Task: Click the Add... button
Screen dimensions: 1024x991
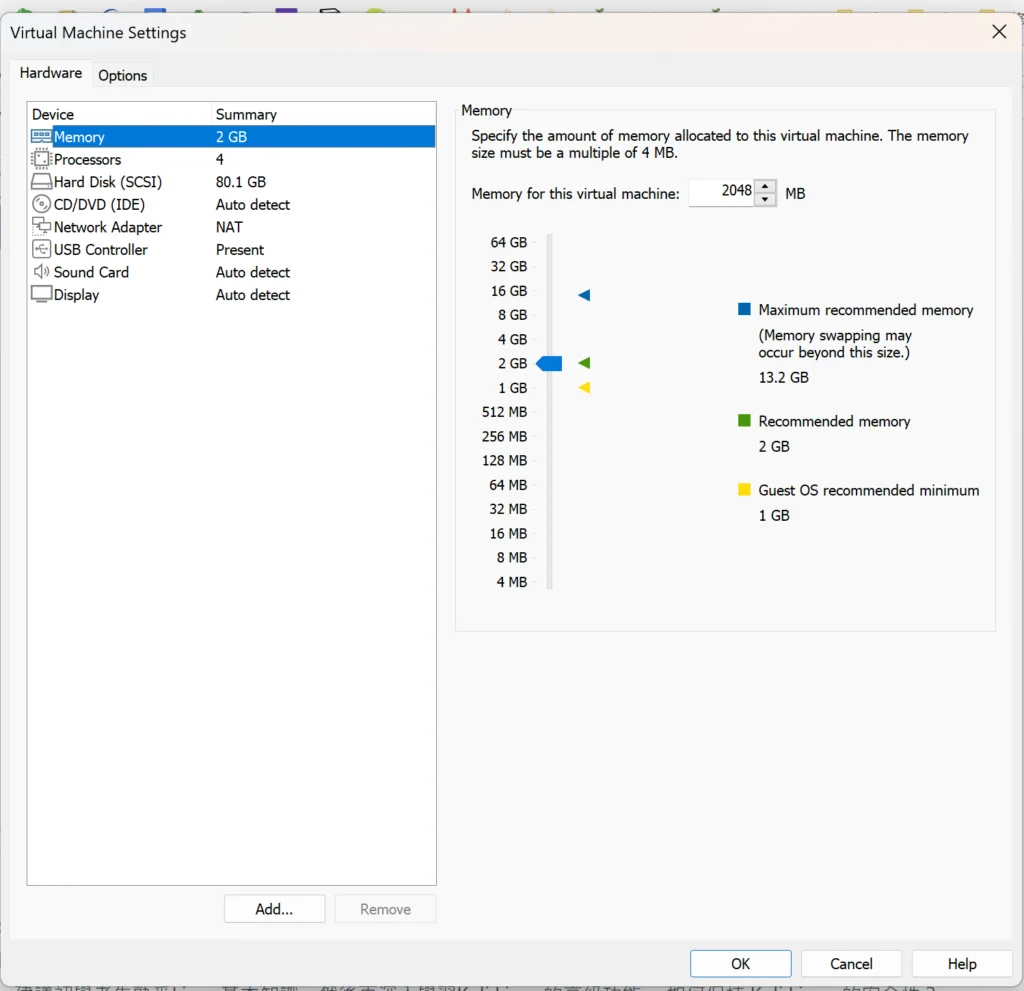Action: click(x=274, y=909)
